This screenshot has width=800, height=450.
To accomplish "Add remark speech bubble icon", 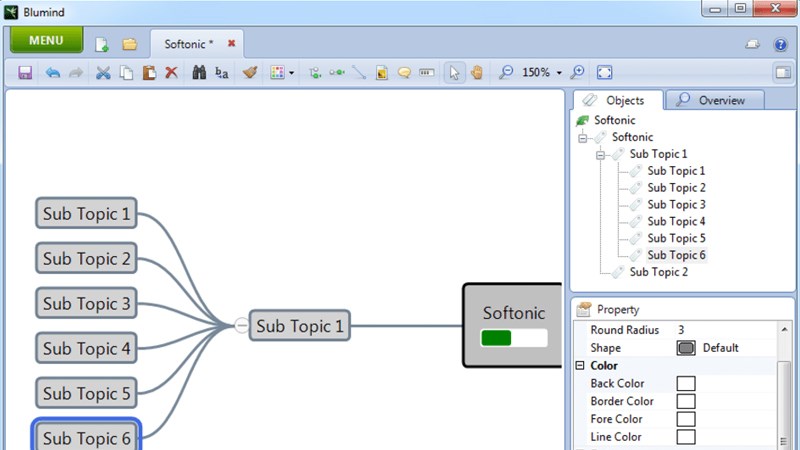I will [404, 72].
